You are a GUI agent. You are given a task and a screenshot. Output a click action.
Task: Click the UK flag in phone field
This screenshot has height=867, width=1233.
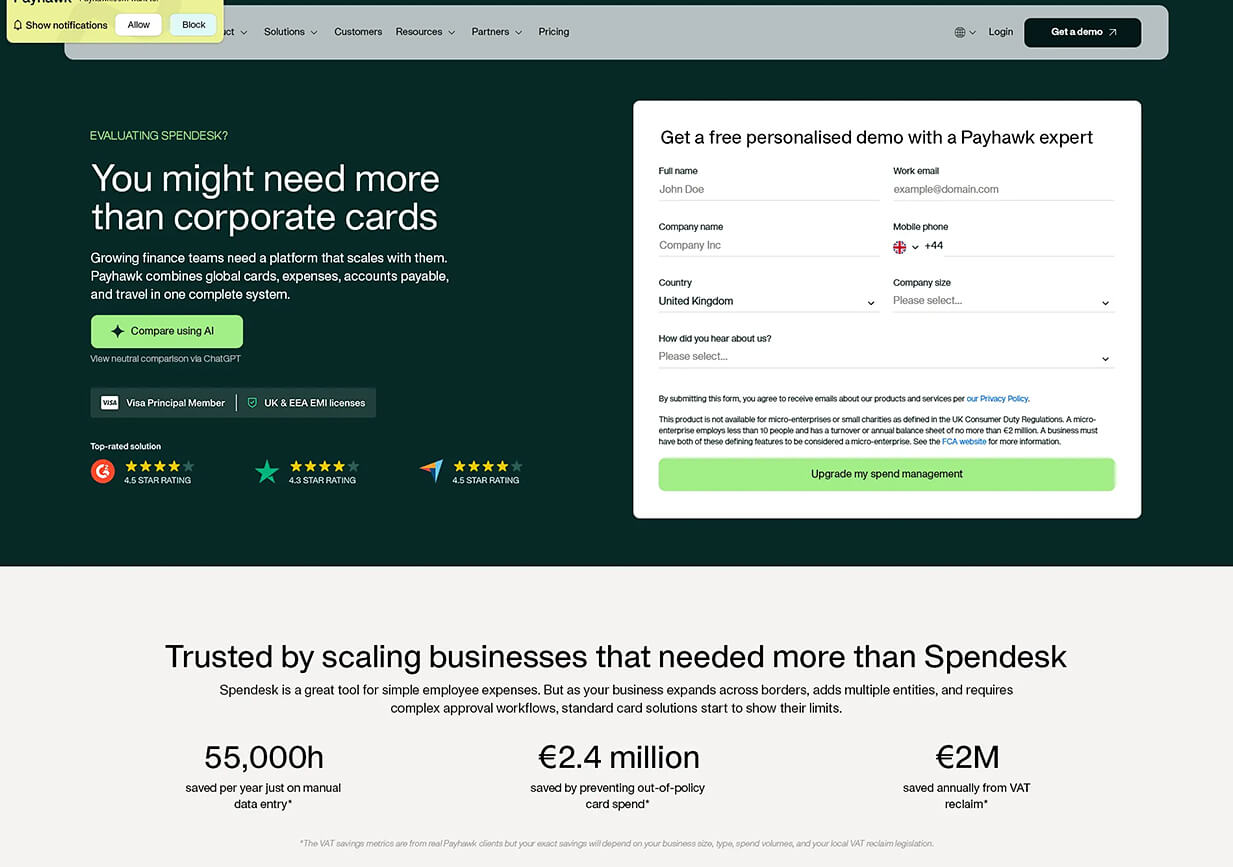click(x=898, y=246)
